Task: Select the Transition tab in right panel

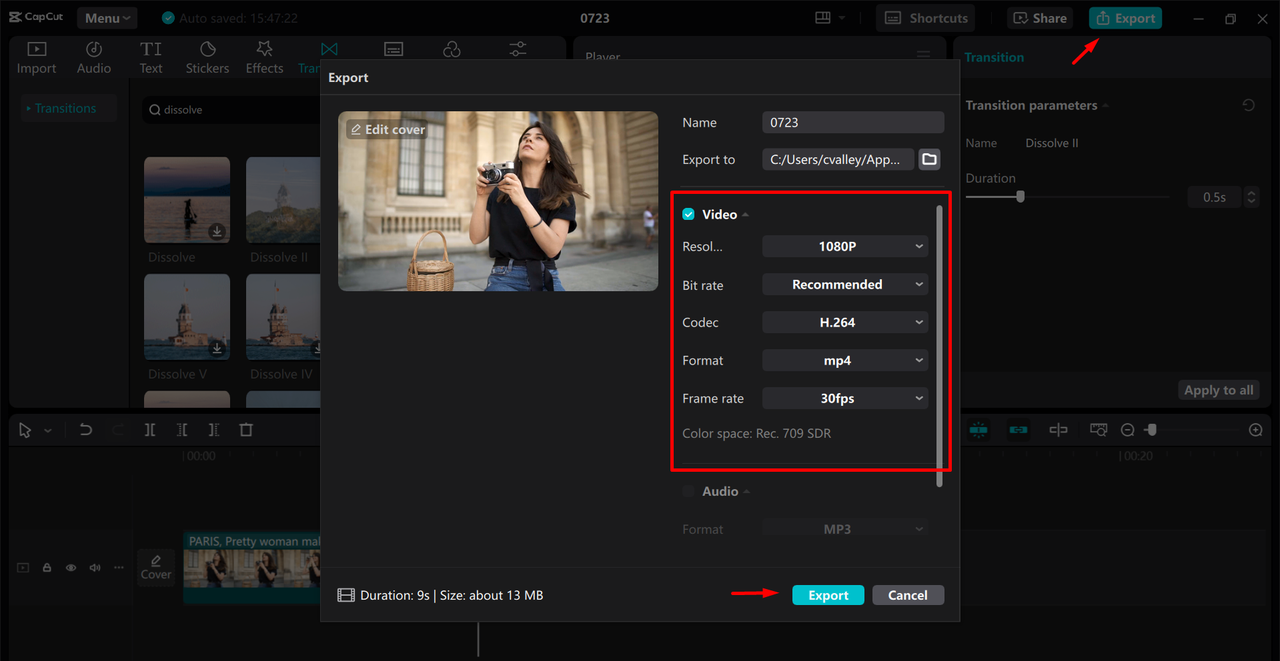Action: [x=994, y=57]
